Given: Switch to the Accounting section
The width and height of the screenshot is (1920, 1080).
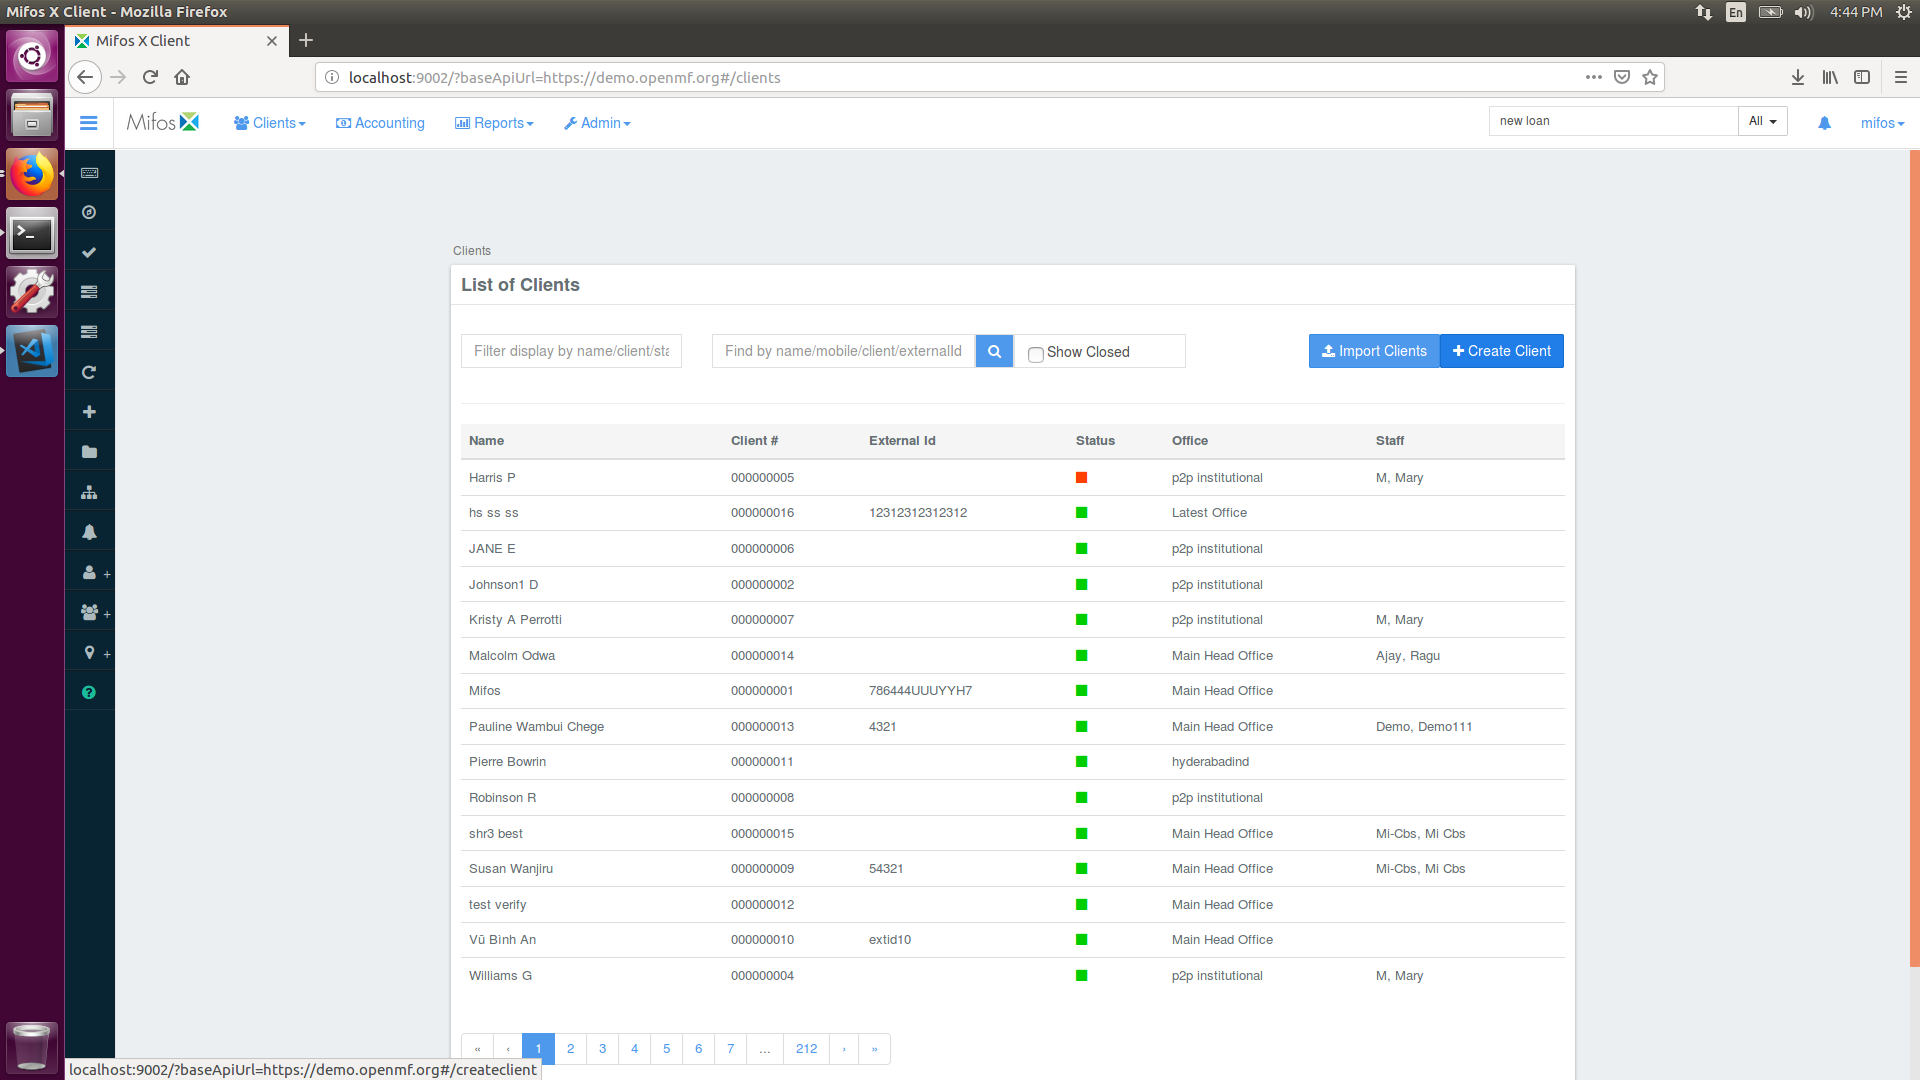Looking at the screenshot, I should tap(380, 123).
